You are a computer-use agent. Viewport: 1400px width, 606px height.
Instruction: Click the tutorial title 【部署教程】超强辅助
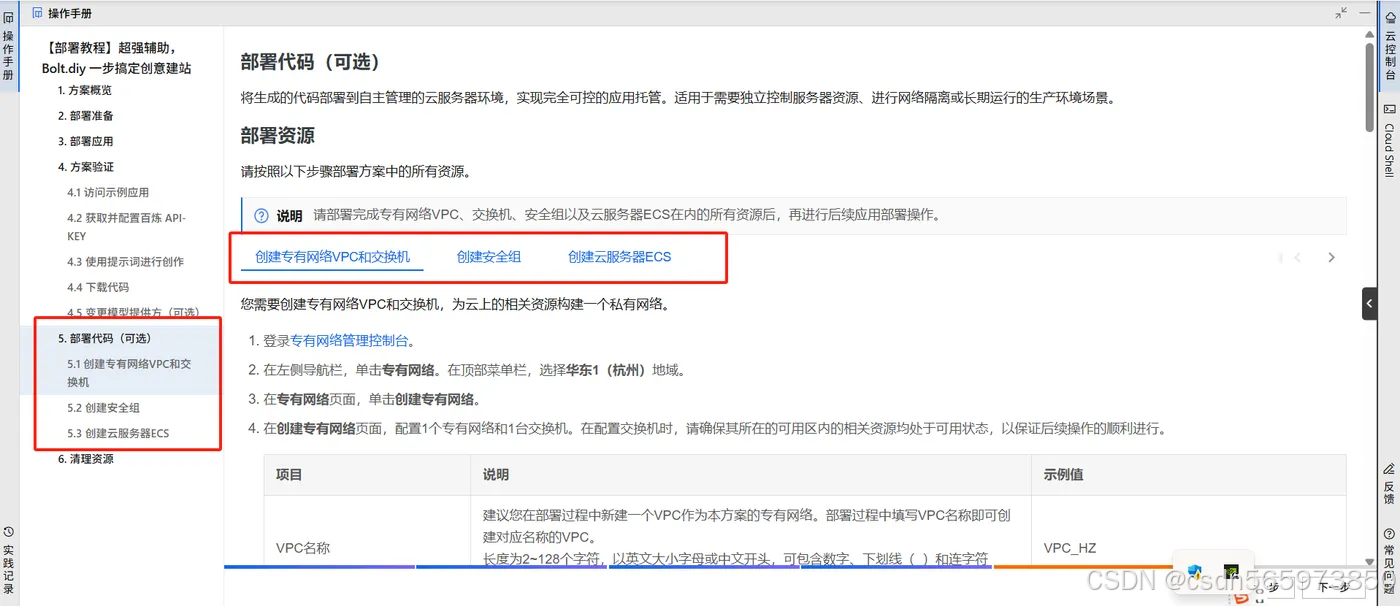(119, 58)
